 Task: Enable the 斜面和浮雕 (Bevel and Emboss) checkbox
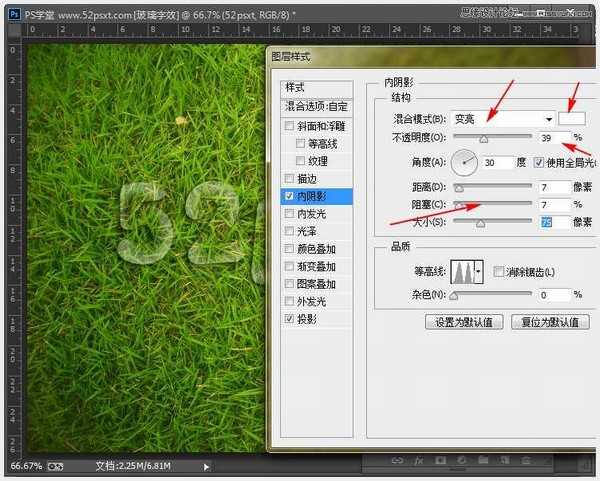pyautogui.click(x=290, y=126)
